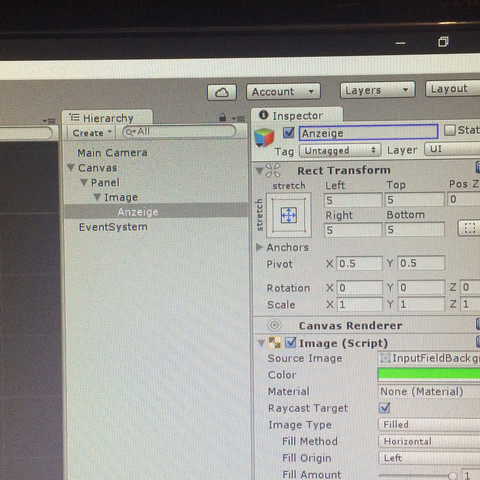The image size is (480, 480).
Task: Open the Image (Script) help icon
Action: point(478,341)
